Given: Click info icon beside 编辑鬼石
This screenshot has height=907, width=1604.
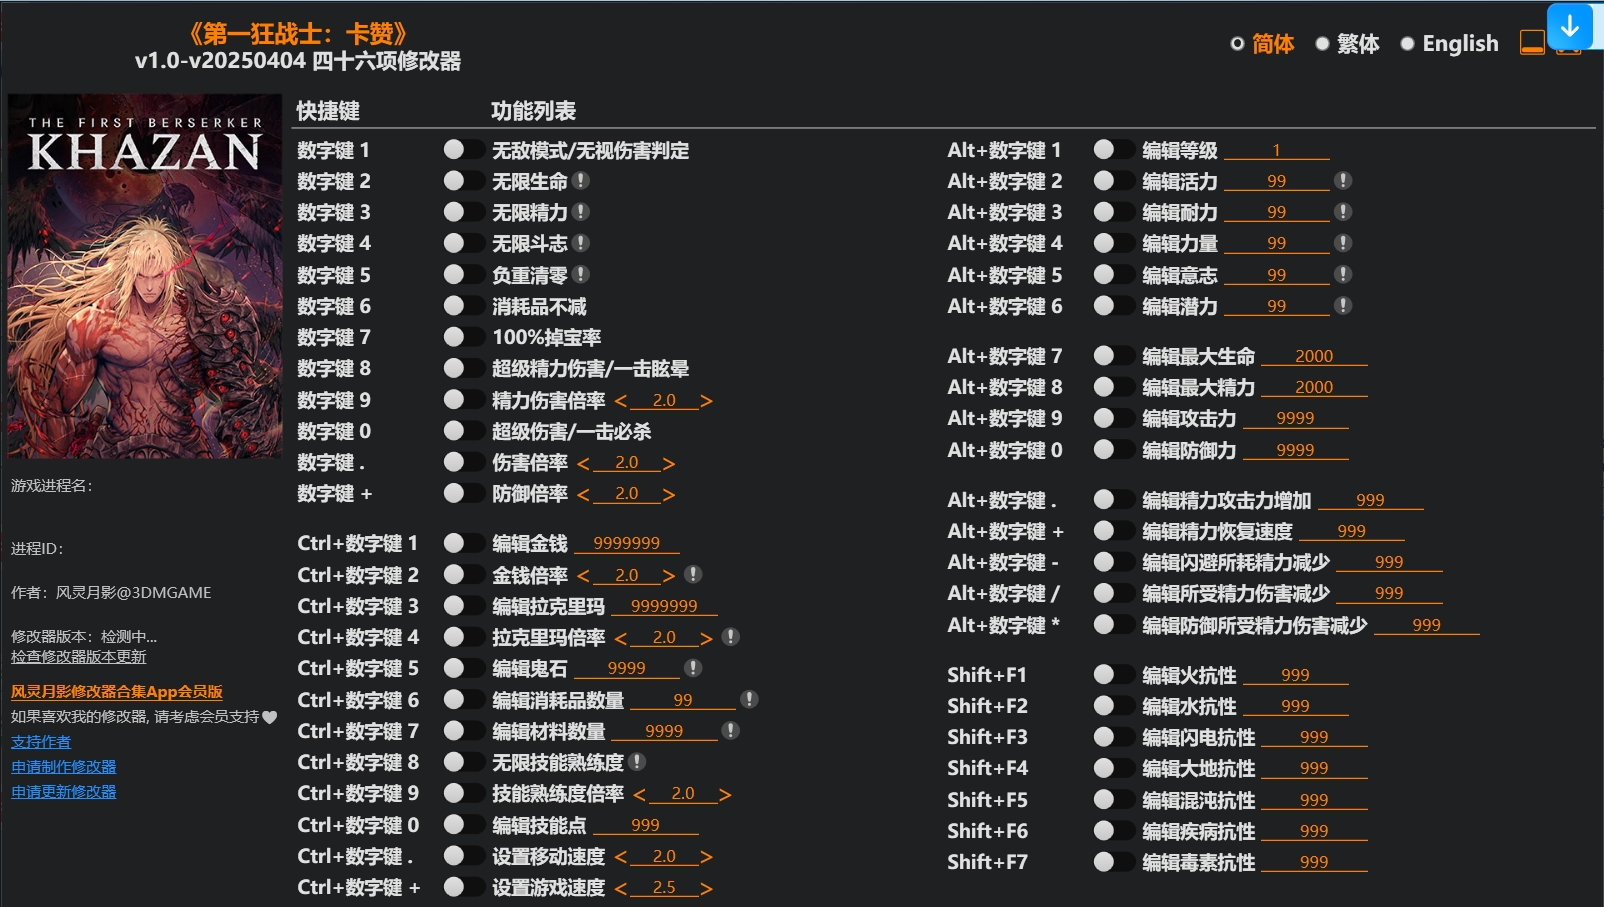Looking at the screenshot, I should tap(693, 668).
